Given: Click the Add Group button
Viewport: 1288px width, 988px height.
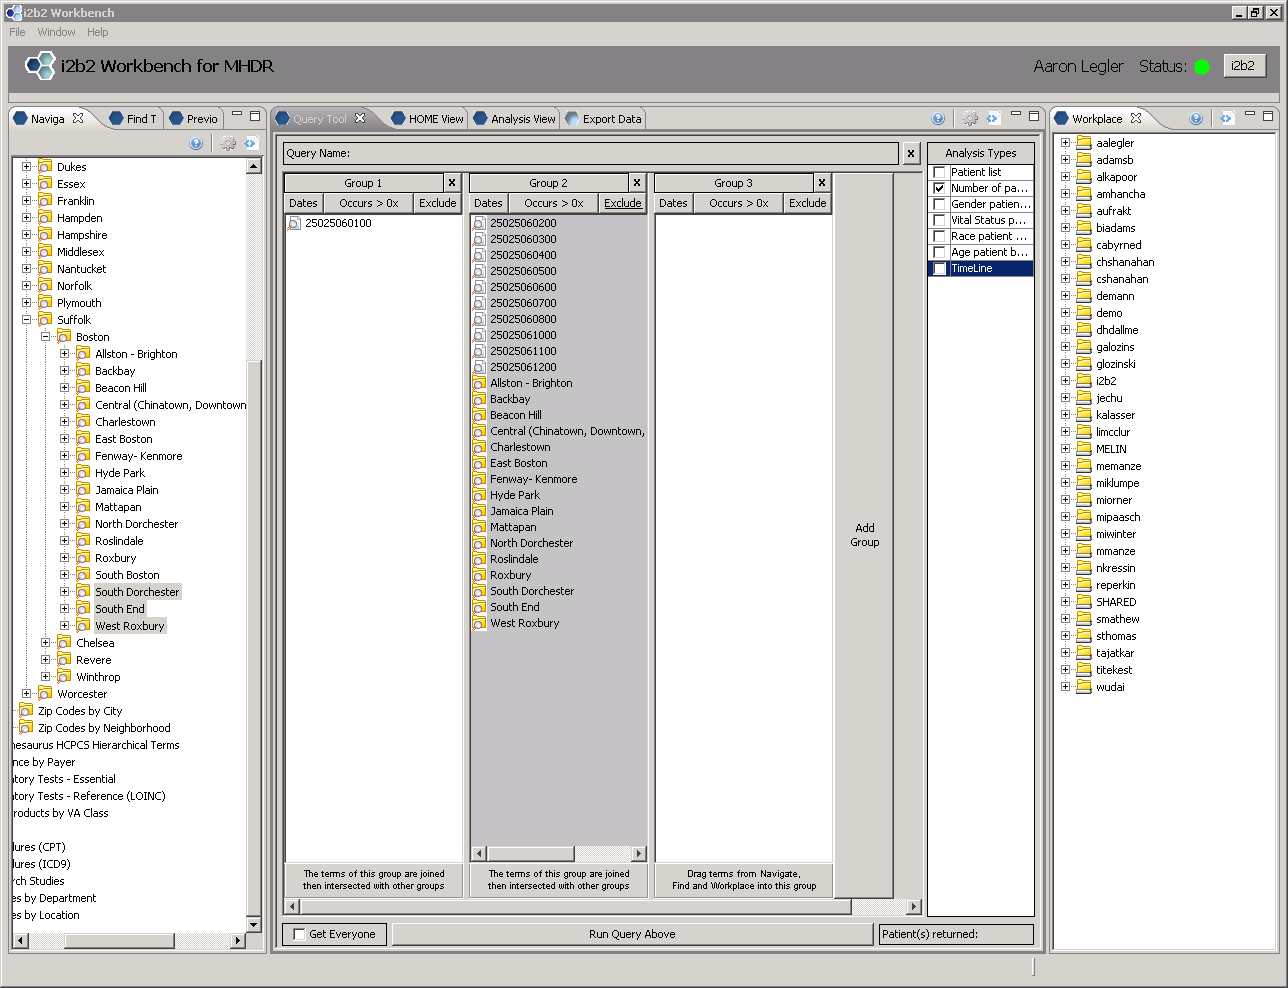Looking at the screenshot, I should click(x=864, y=535).
